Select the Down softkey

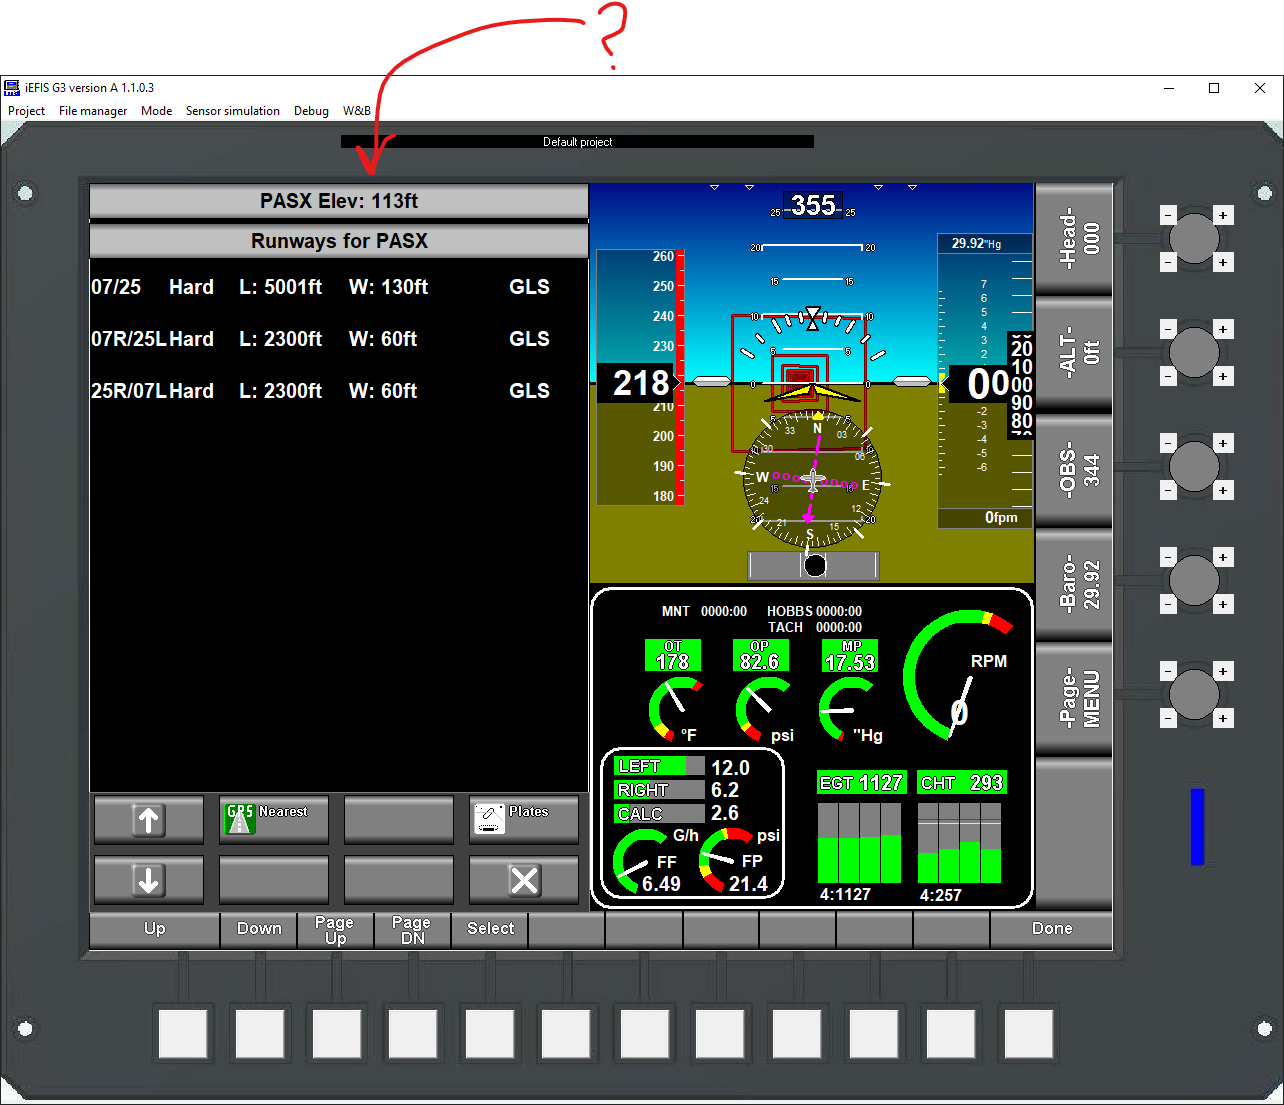pos(259,929)
